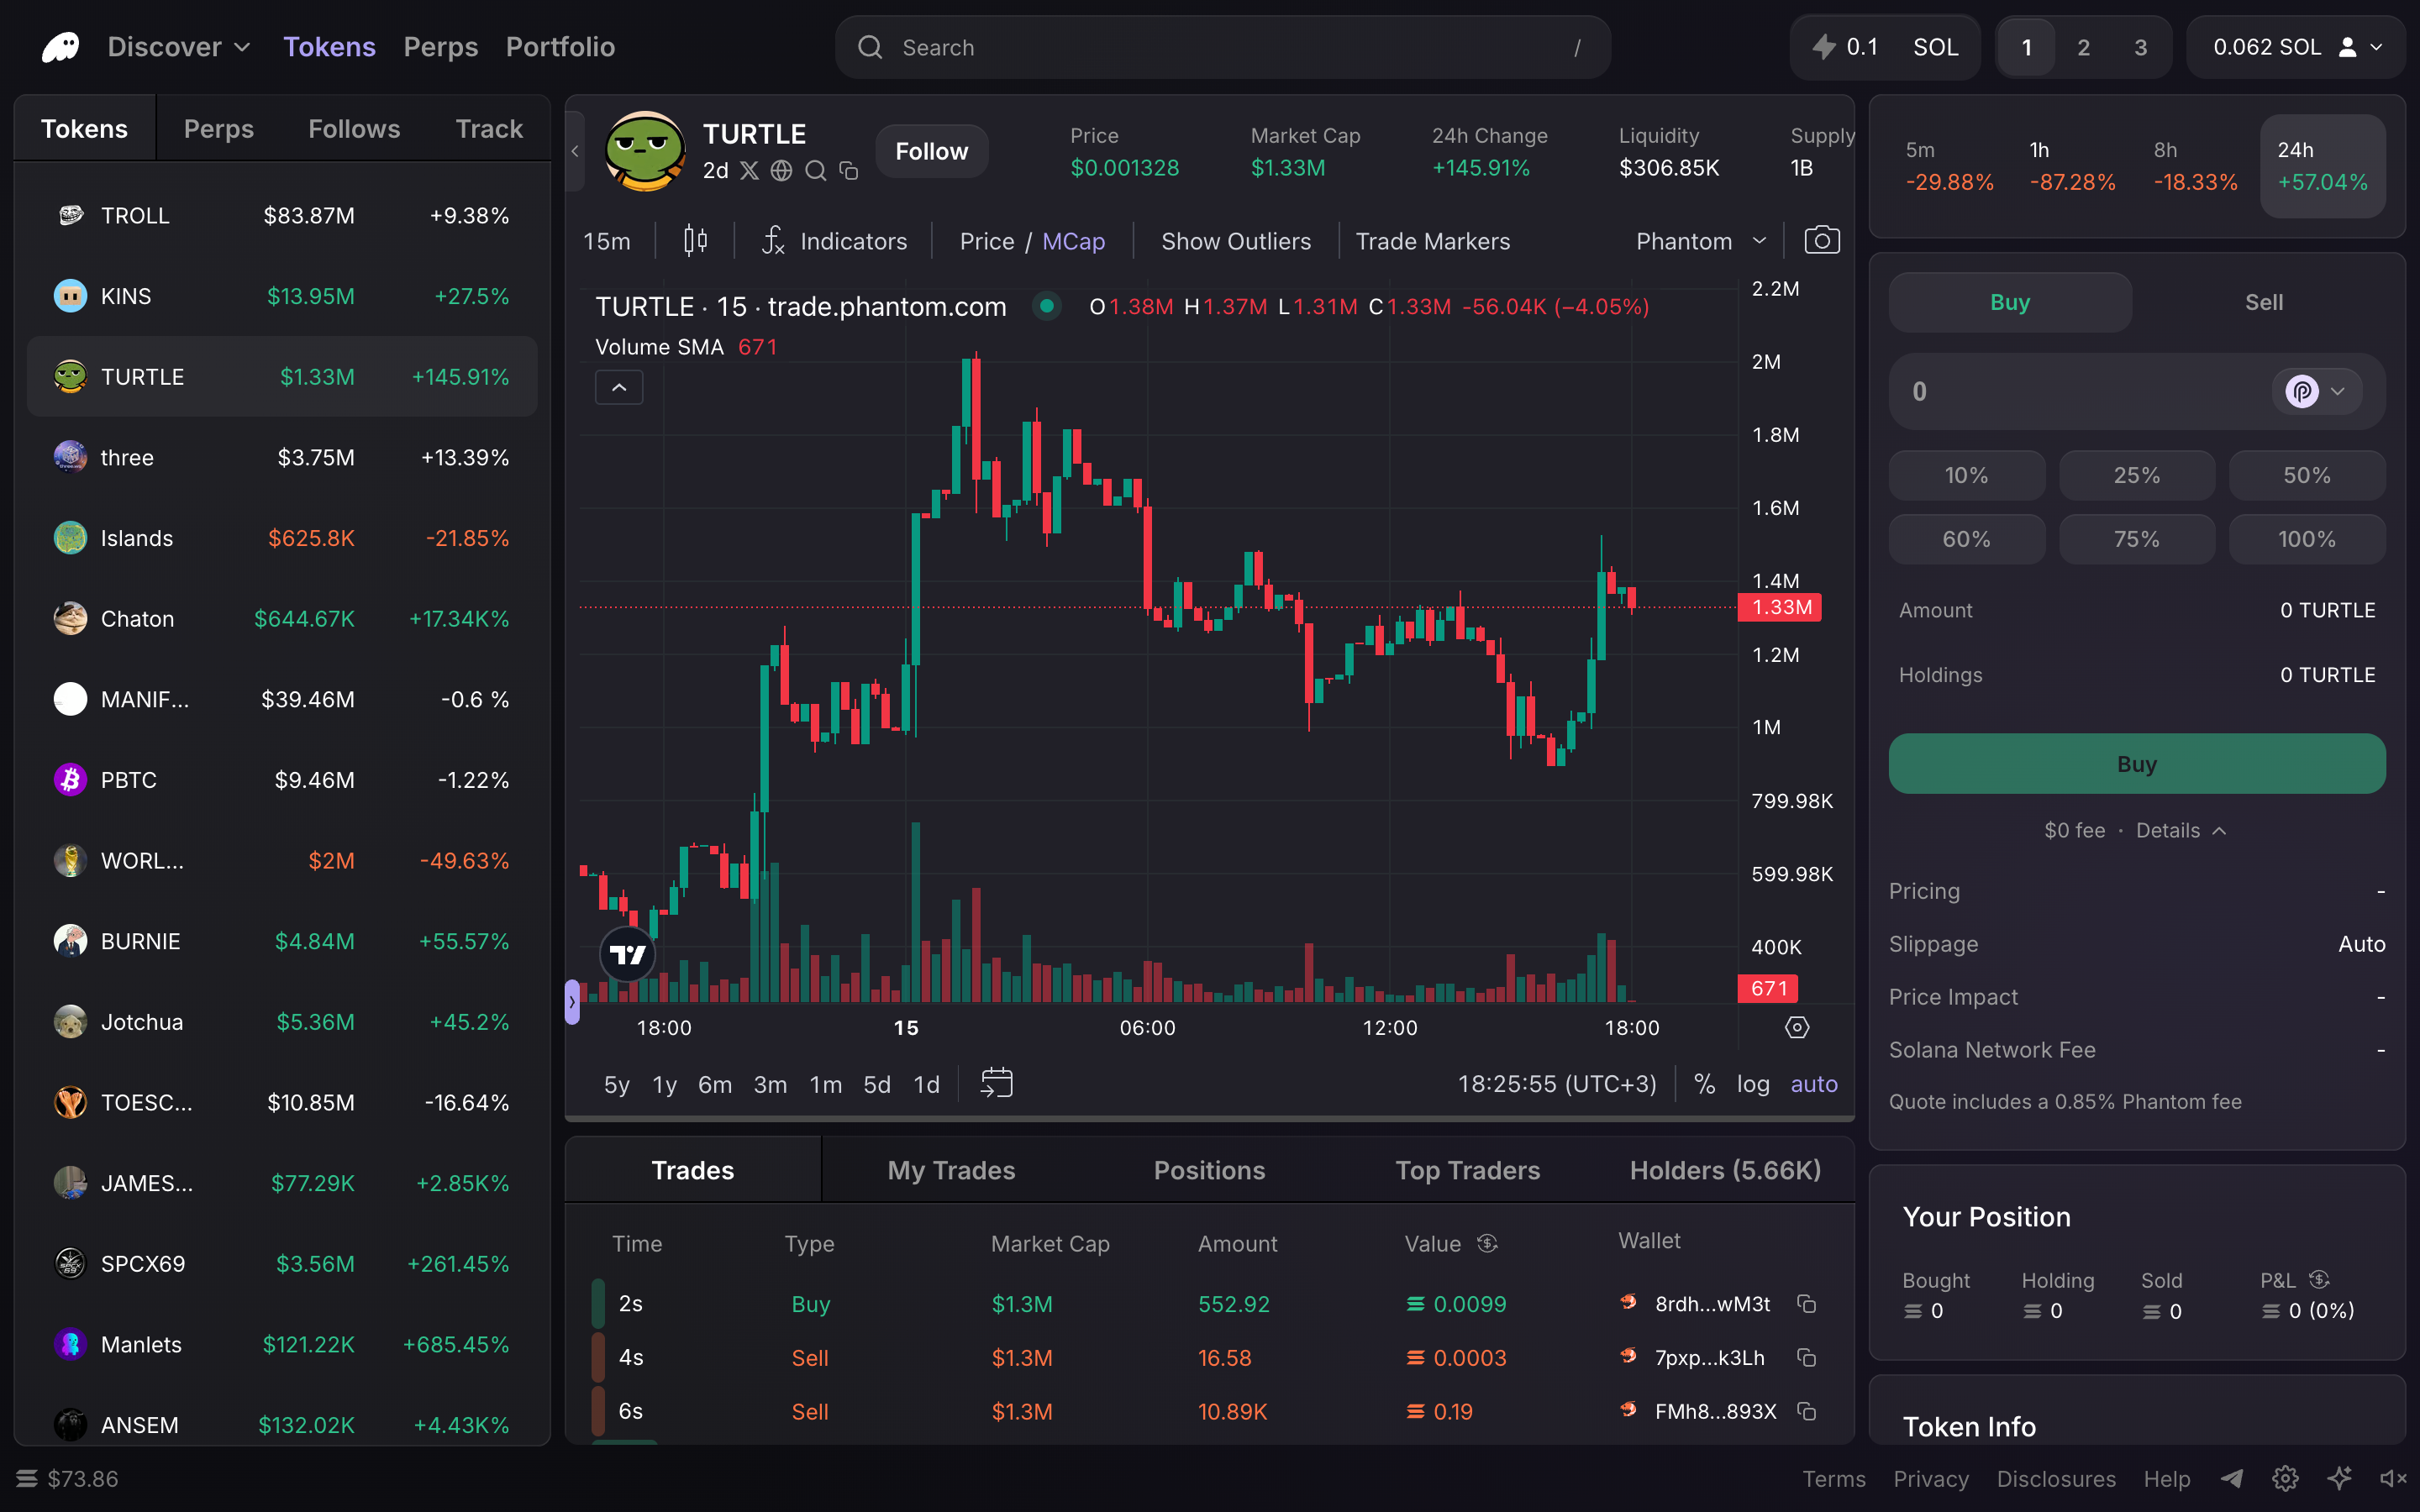
Task: Click the 1.33M price label on axis
Action: 1780,607
